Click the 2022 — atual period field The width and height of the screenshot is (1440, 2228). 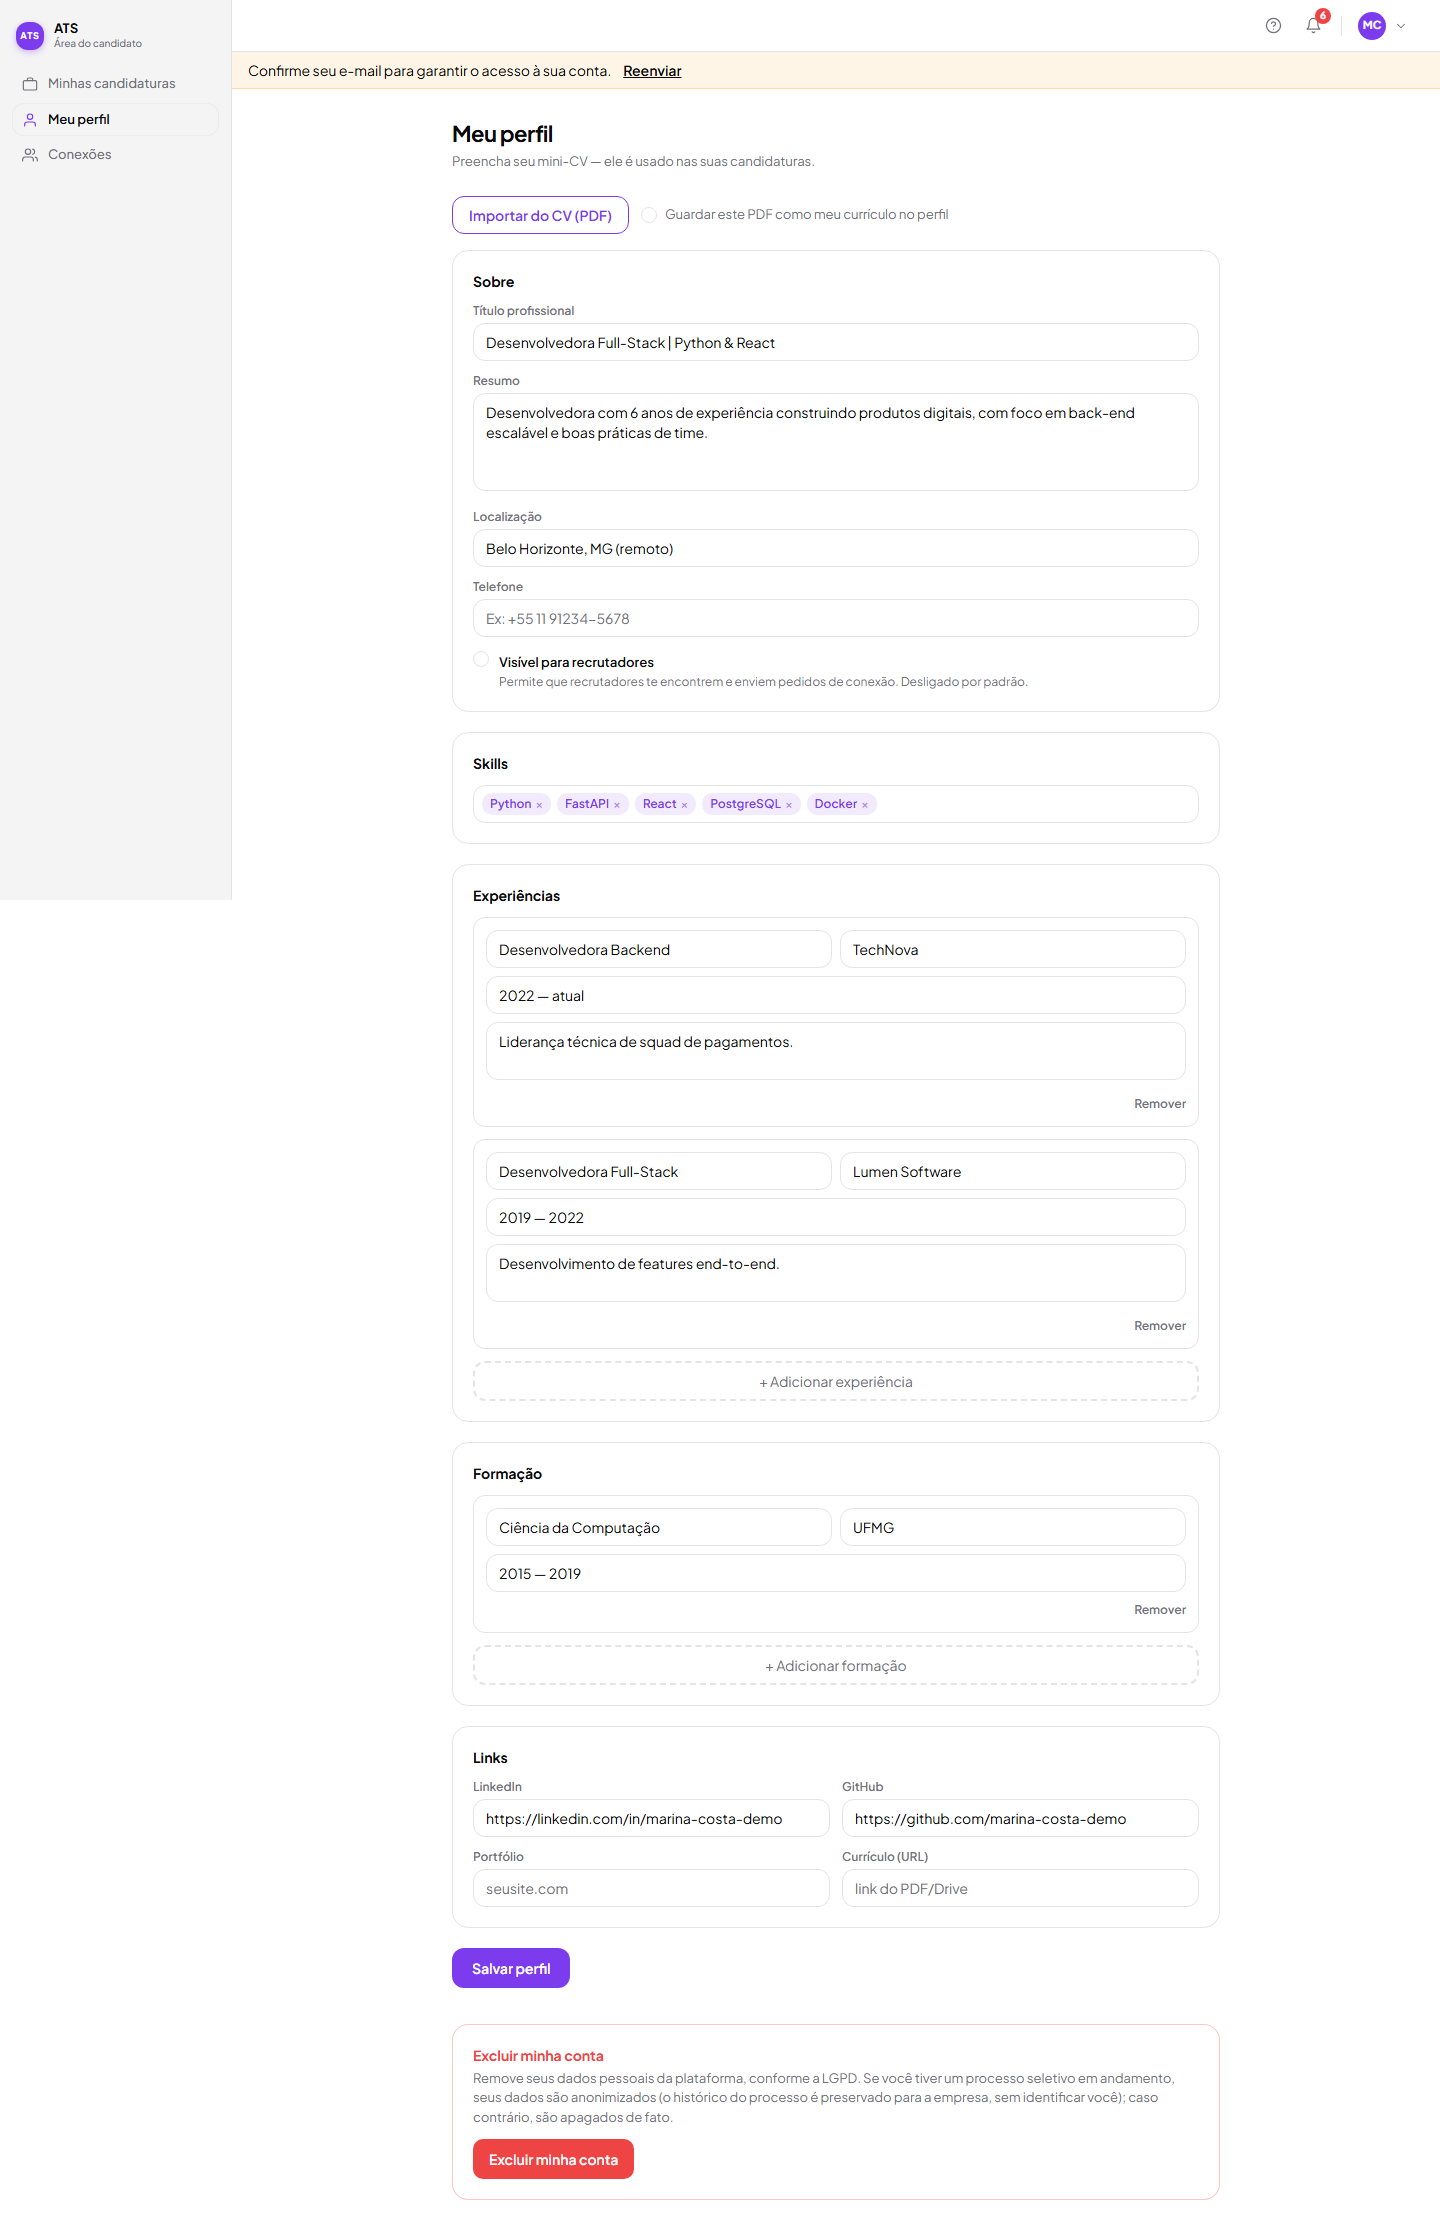click(836, 995)
